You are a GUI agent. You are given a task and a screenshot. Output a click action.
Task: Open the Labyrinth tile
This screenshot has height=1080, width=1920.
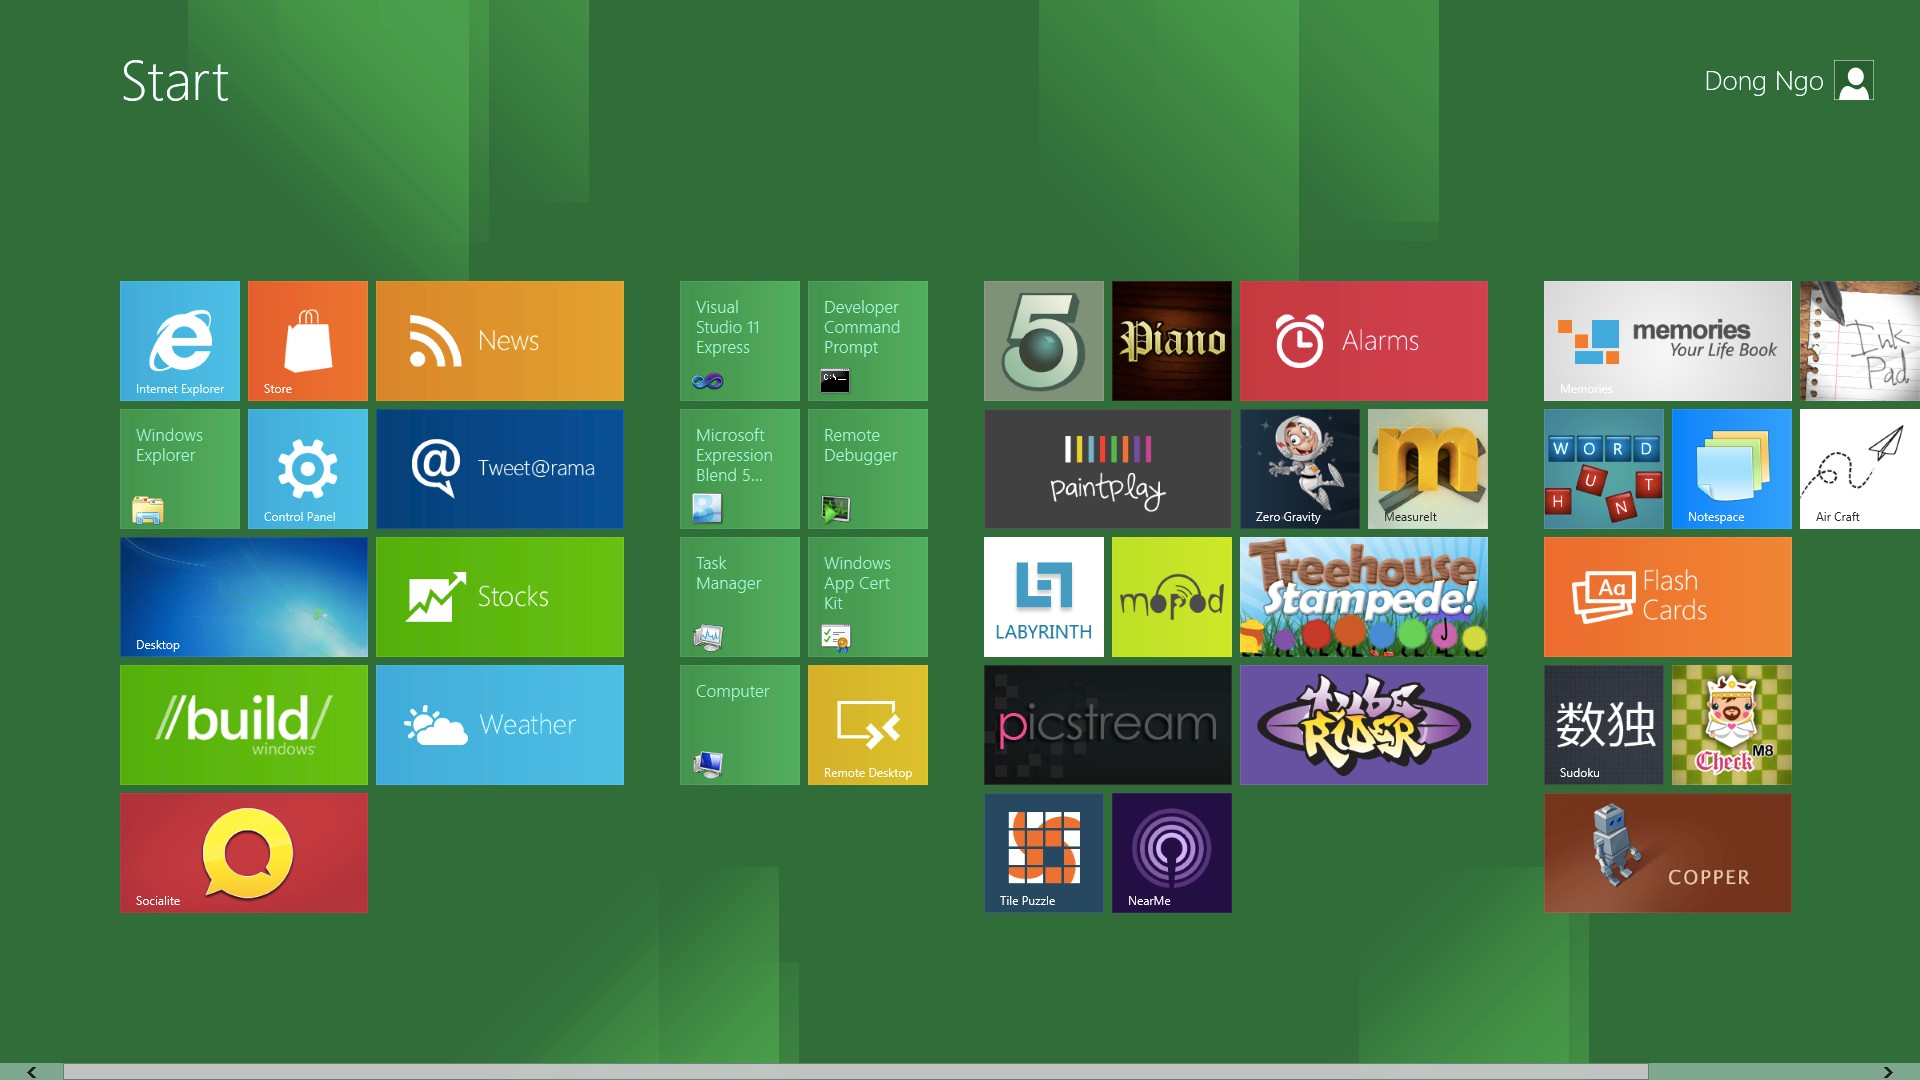[x=1044, y=597]
